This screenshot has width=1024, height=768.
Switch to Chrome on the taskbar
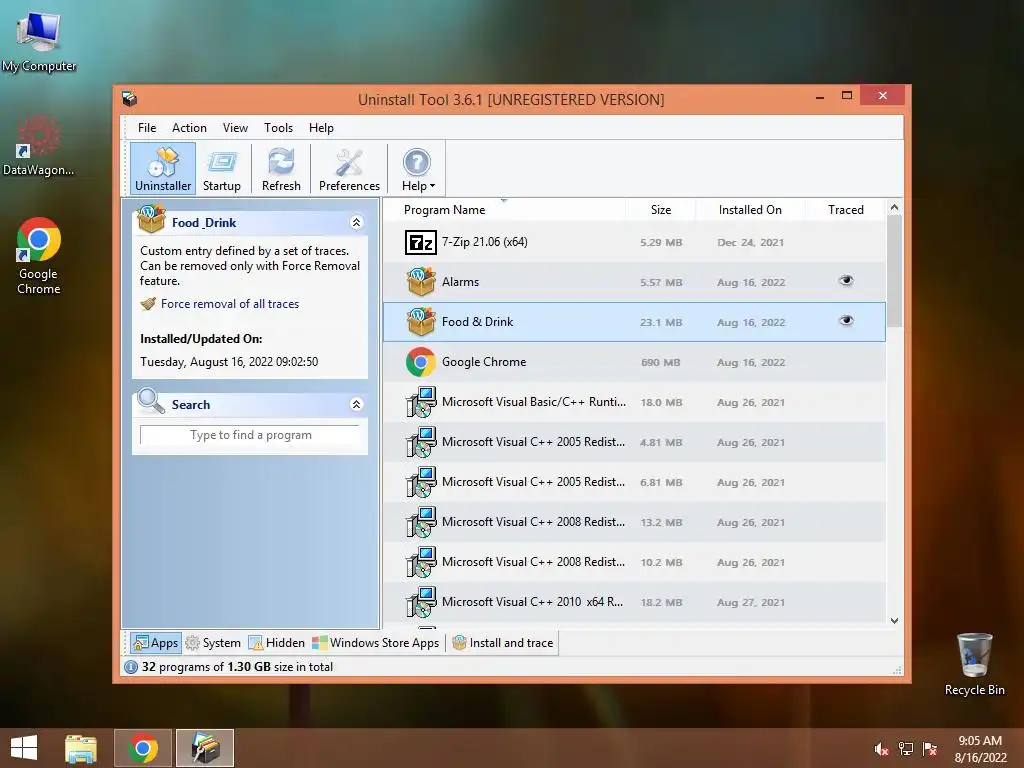pyautogui.click(x=143, y=748)
